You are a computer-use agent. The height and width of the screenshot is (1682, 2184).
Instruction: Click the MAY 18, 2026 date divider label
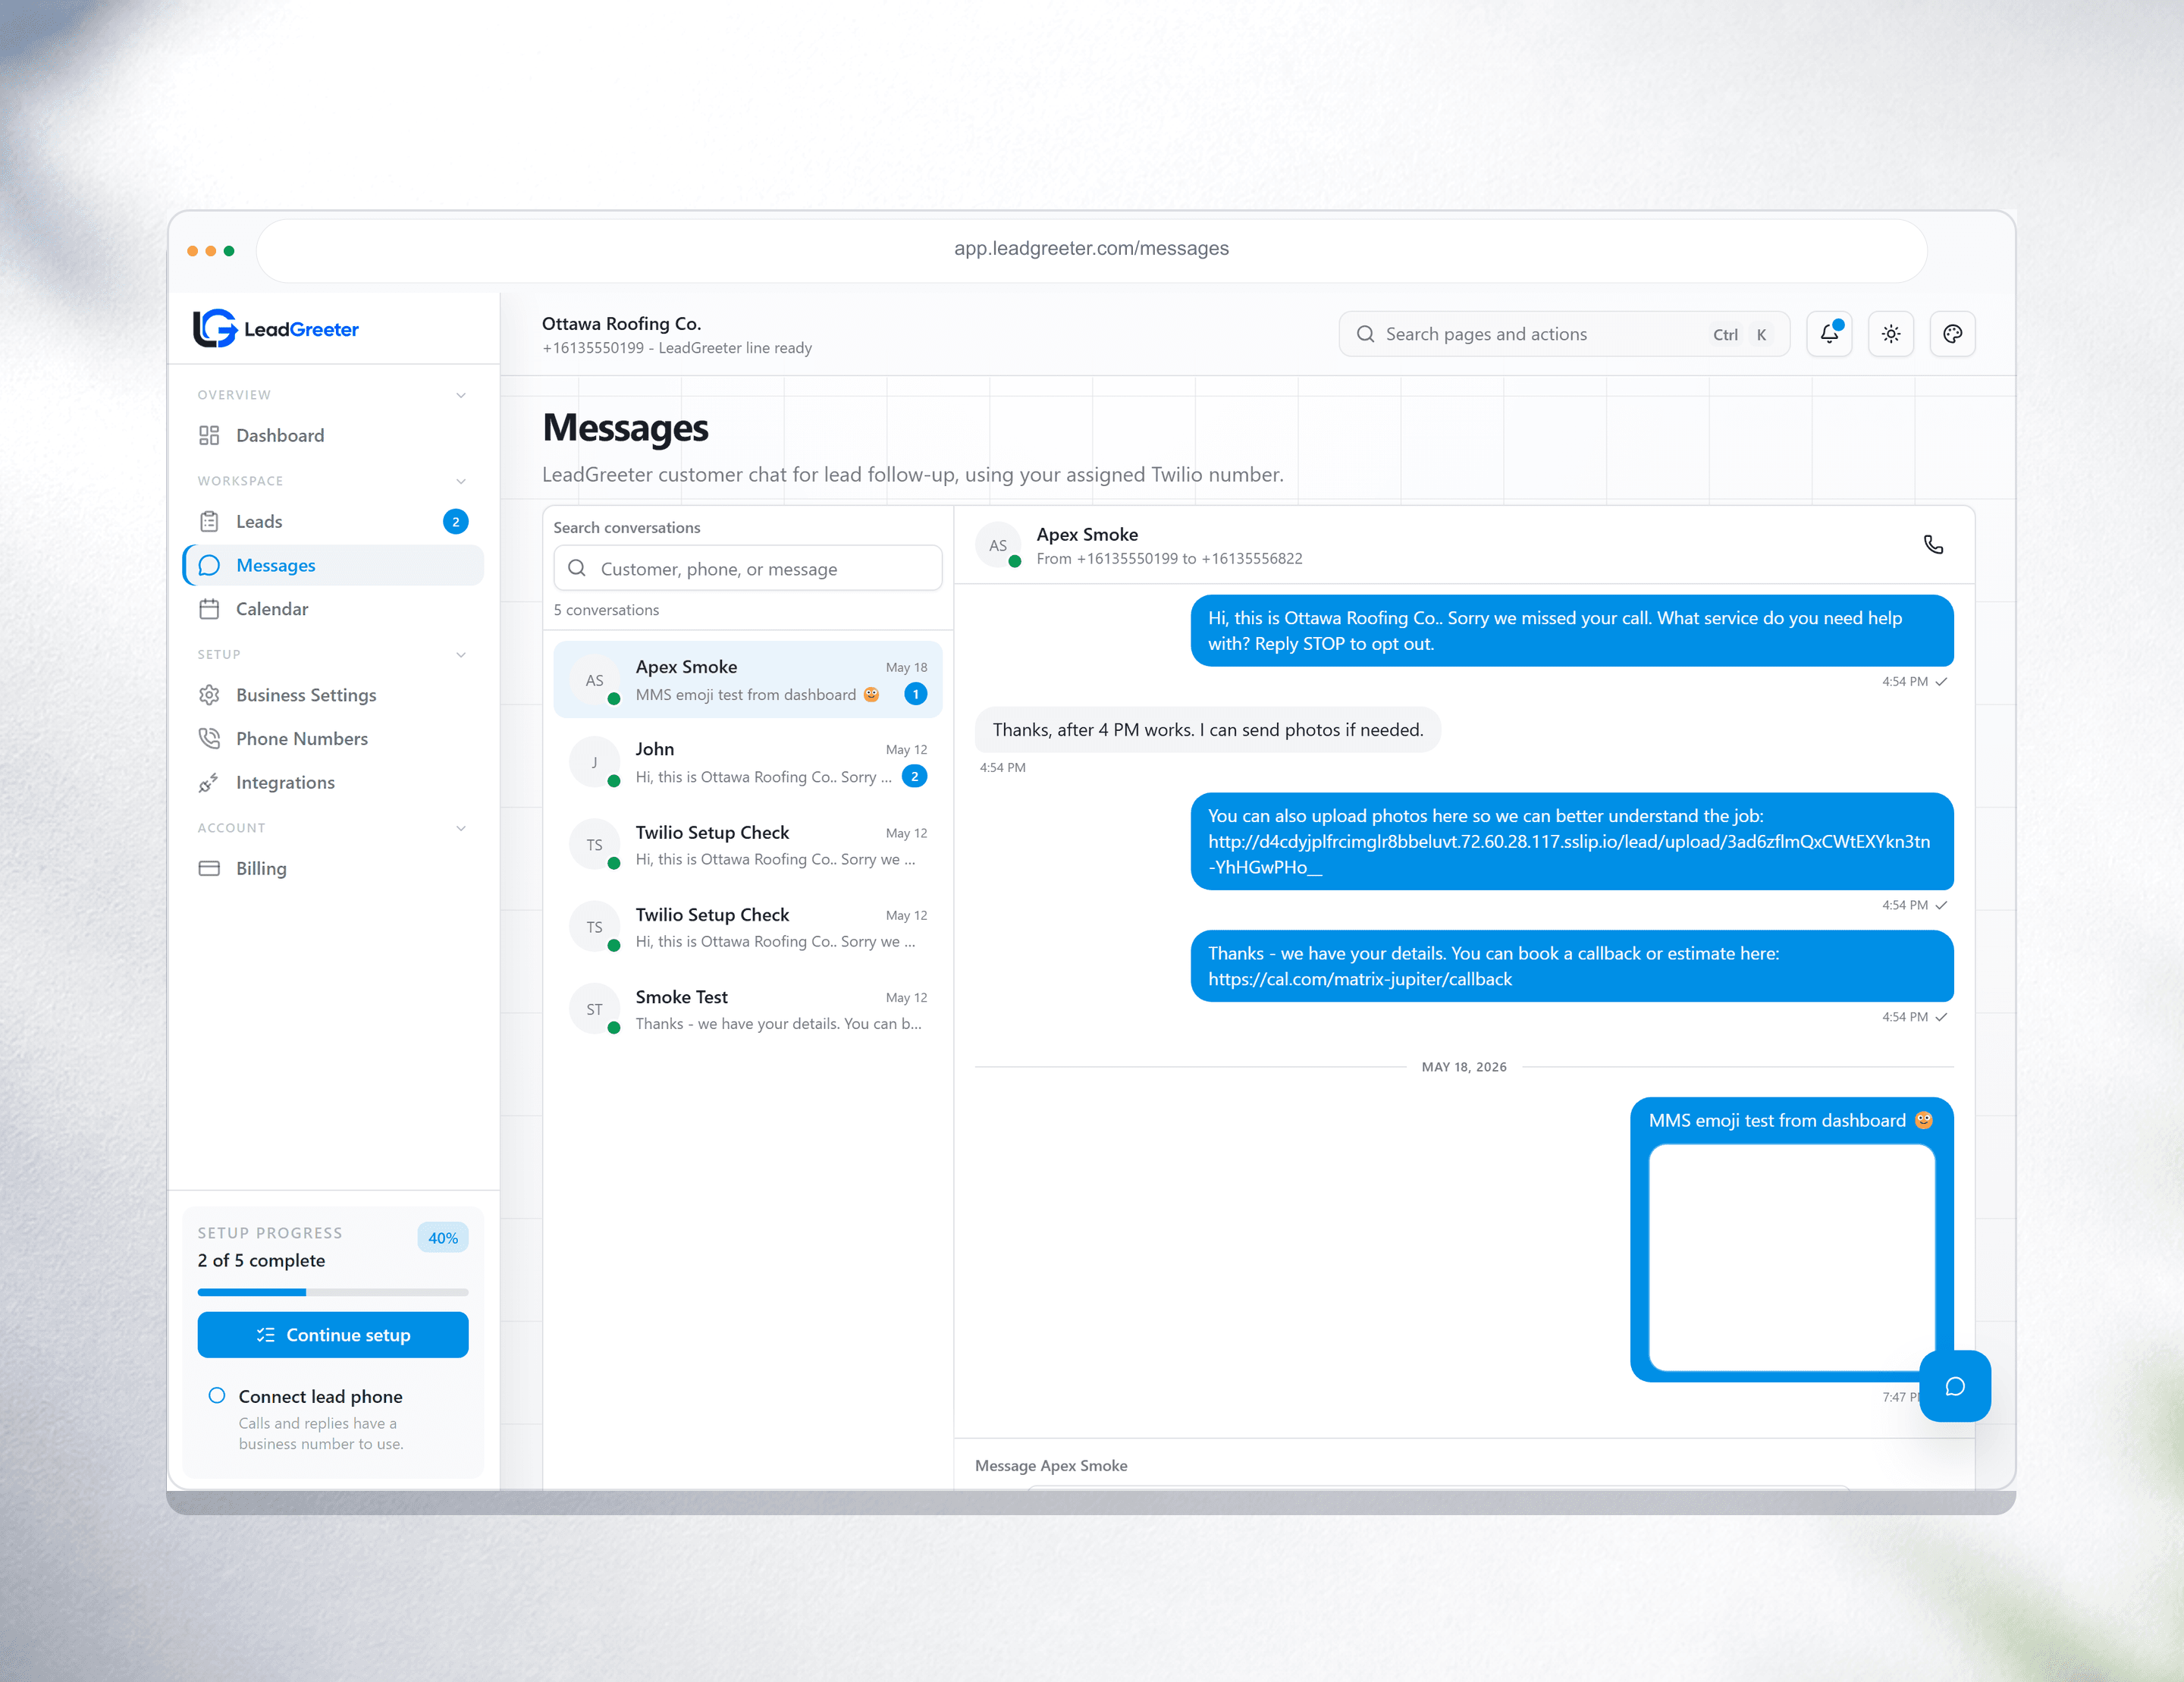[1464, 1067]
